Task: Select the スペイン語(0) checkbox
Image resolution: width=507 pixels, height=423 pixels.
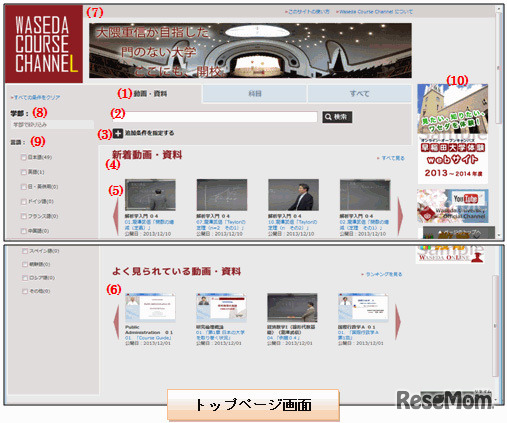Action: pos(24,251)
